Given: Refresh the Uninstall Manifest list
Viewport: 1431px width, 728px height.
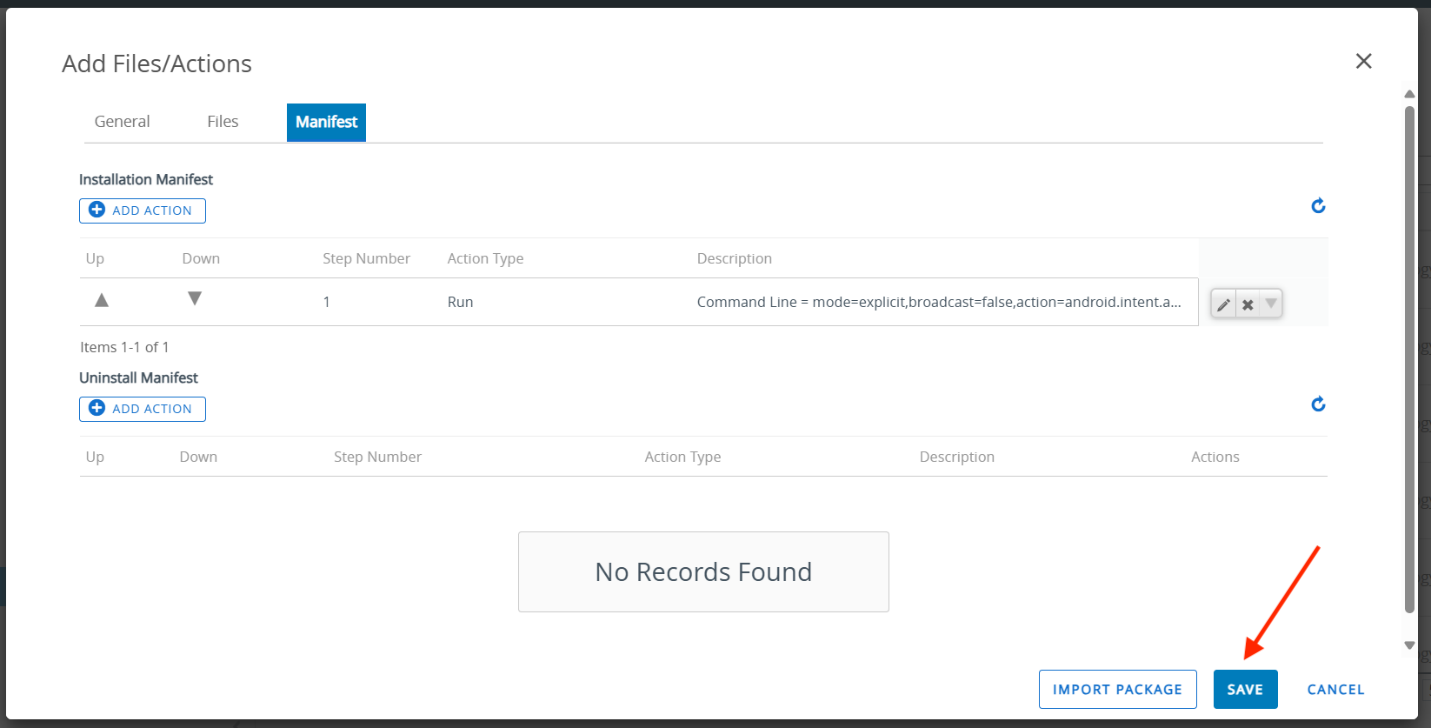Looking at the screenshot, I should [x=1318, y=404].
